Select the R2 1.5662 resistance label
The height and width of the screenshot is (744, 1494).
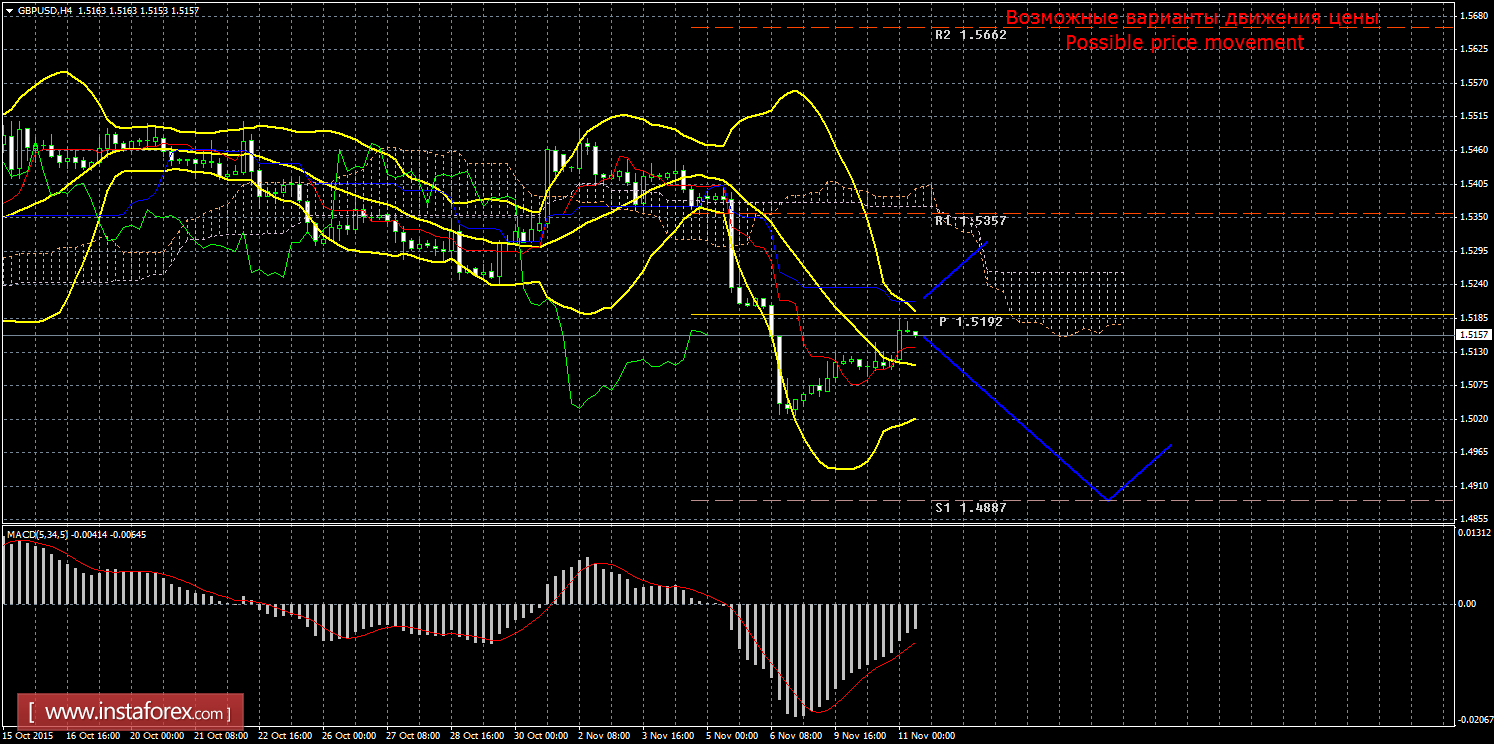(x=970, y=34)
